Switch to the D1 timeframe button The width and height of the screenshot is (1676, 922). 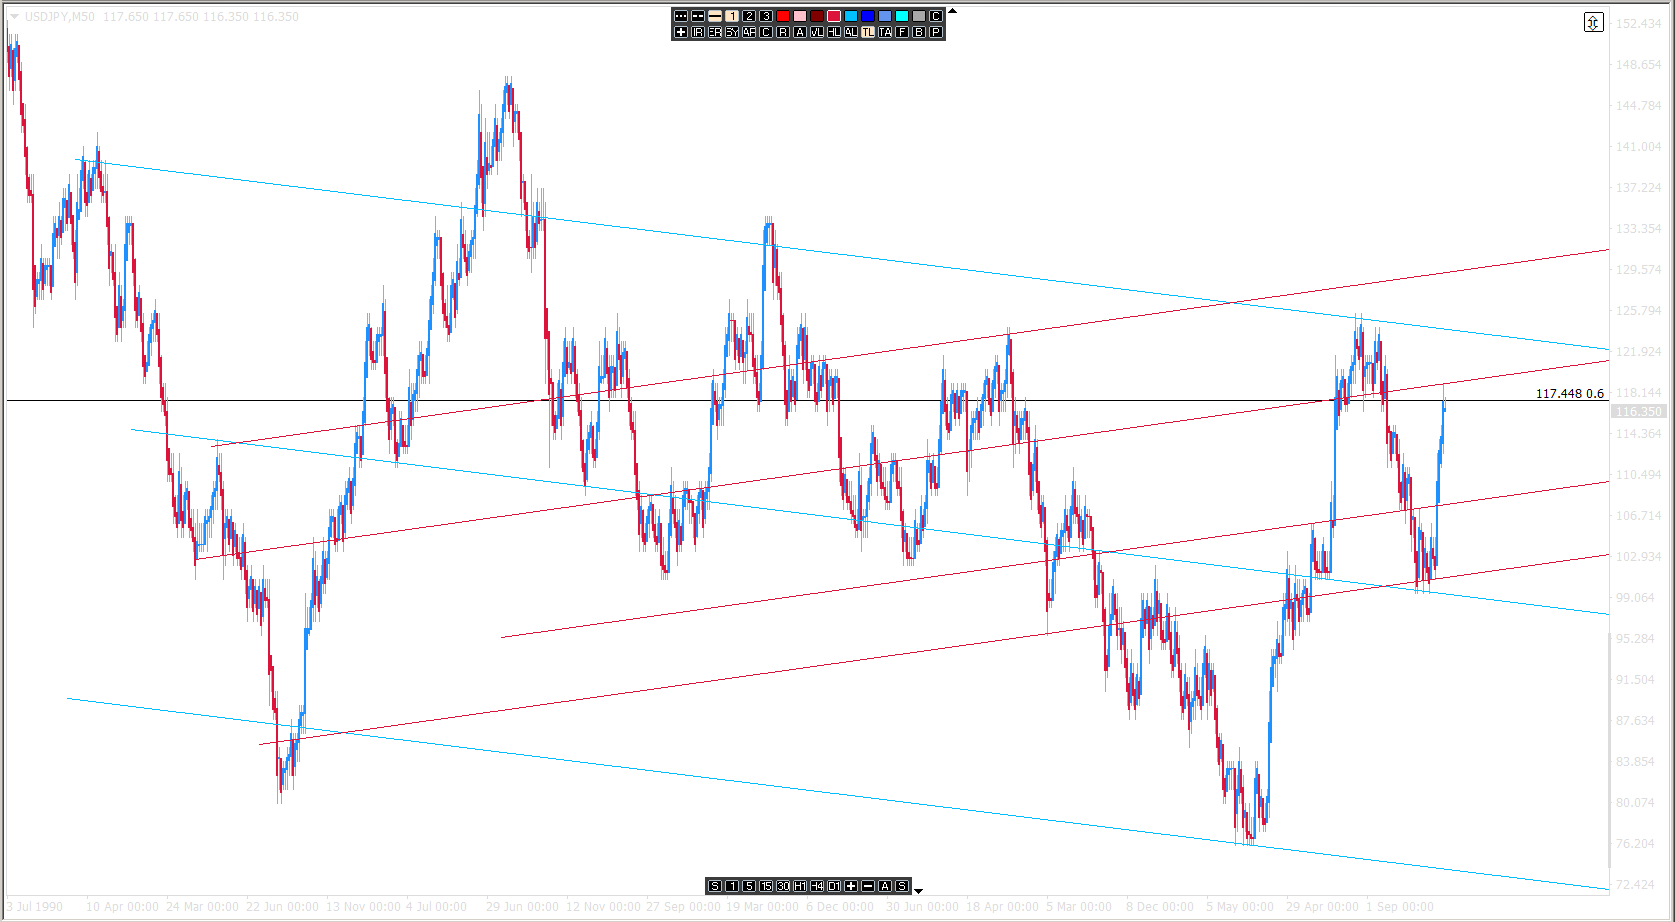coord(834,886)
